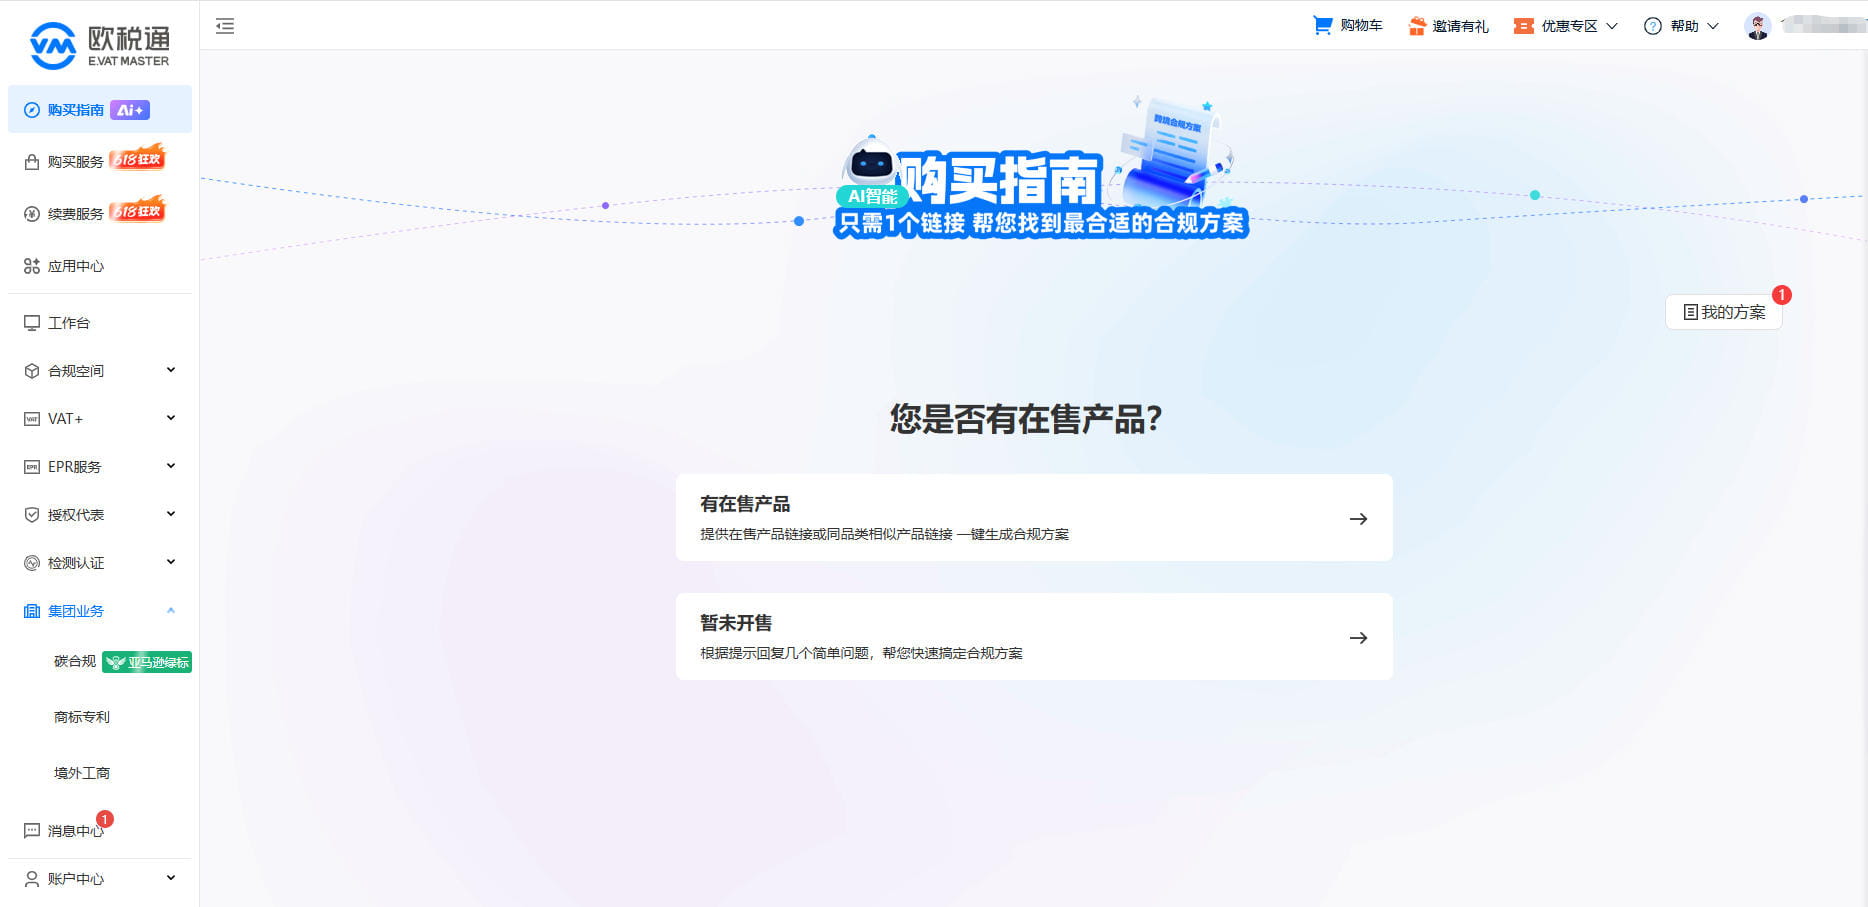Expand the EPR服务 chevron
Image resolution: width=1868 pixels, height=907 pixels.
171,466
